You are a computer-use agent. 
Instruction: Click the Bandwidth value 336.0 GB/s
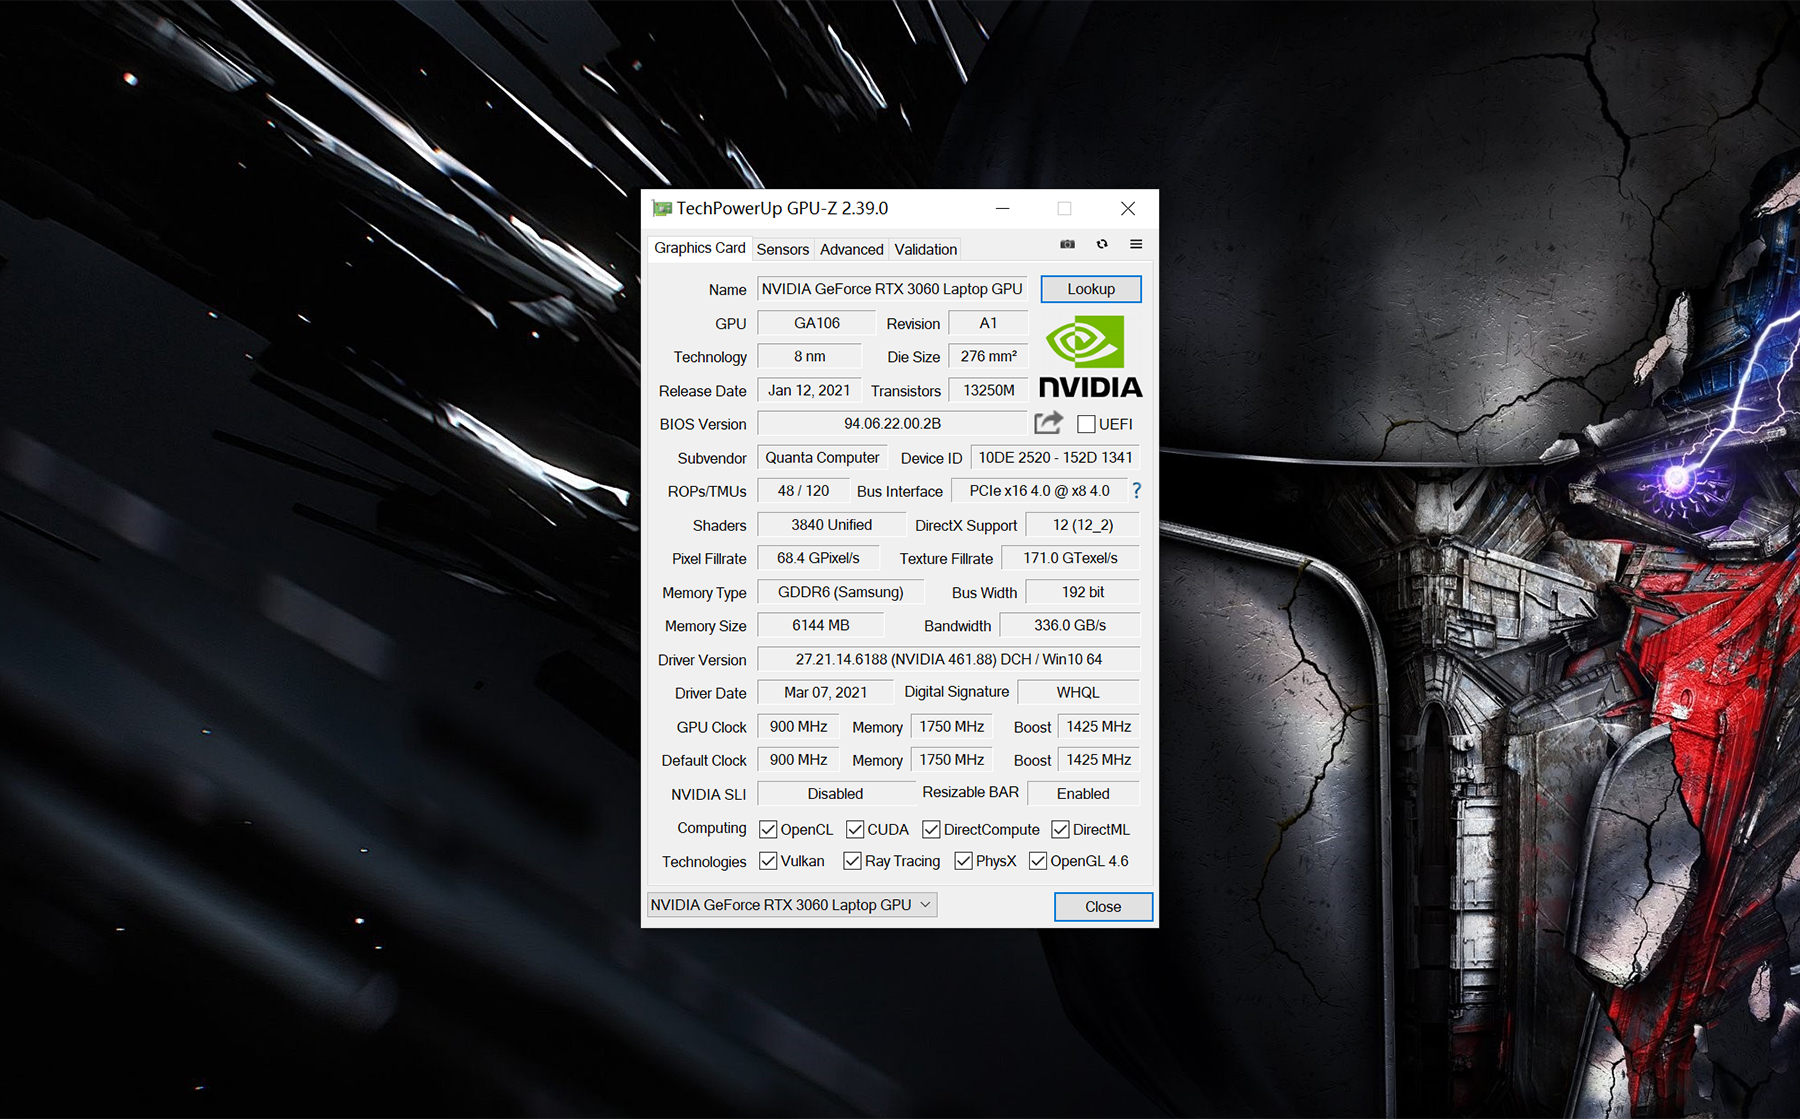pos(1069,625)
